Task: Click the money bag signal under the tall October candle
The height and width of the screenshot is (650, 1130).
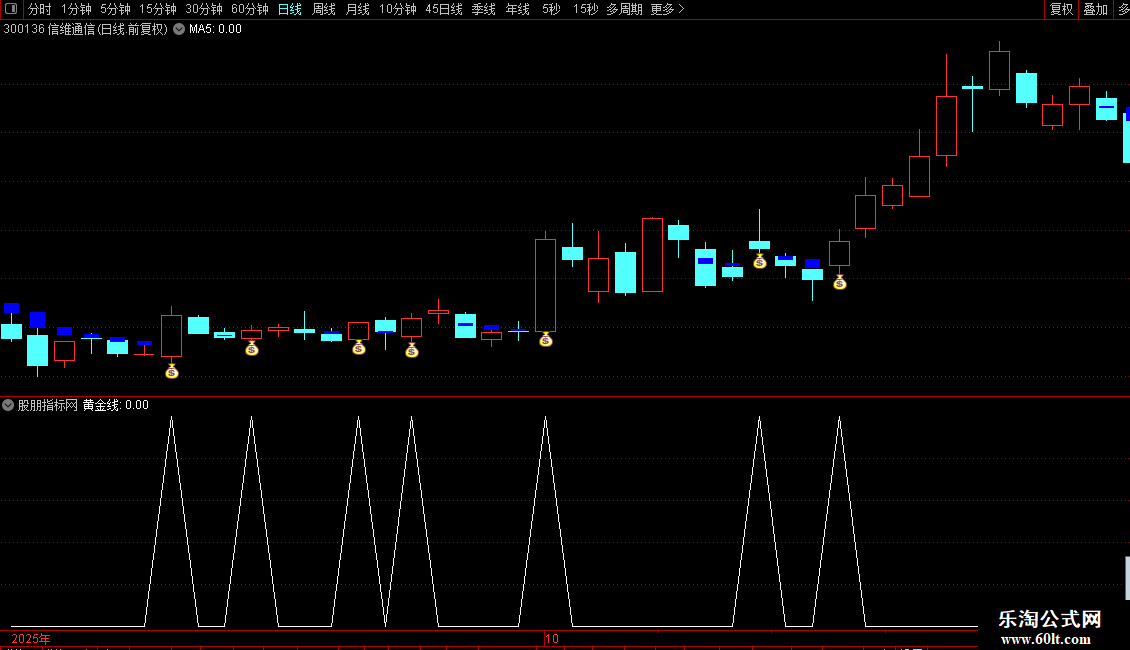Action: click(x=546, y=339)
